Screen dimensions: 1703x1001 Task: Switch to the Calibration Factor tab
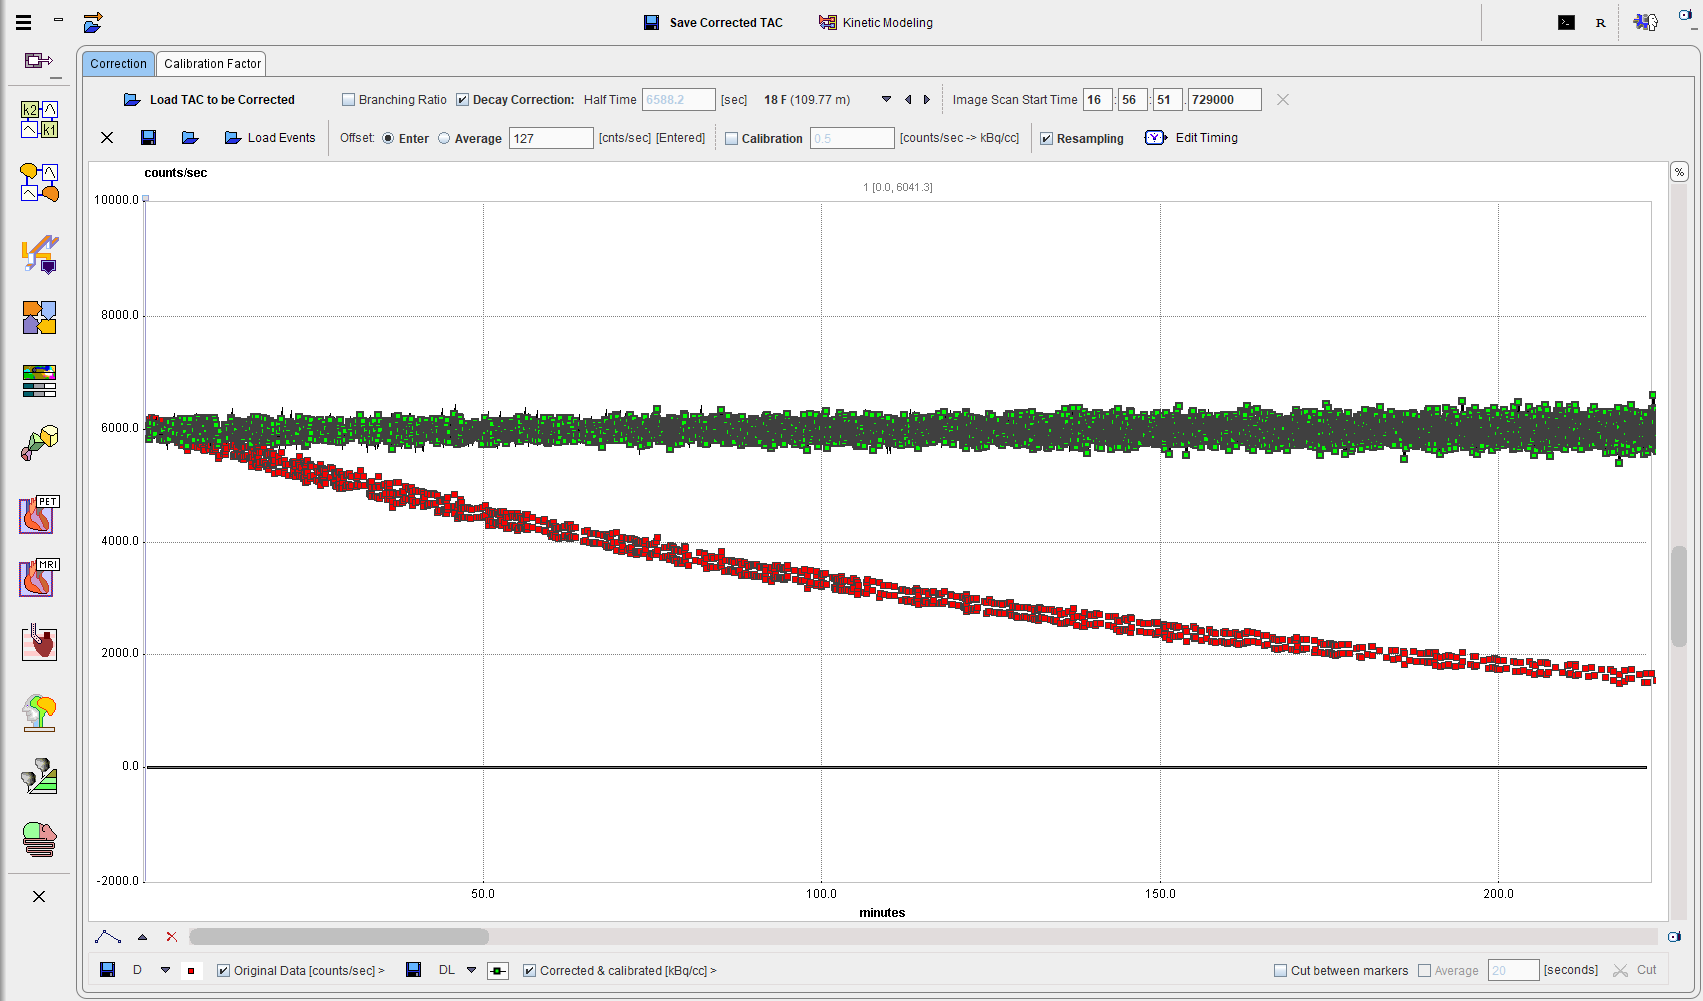[212, 64]
